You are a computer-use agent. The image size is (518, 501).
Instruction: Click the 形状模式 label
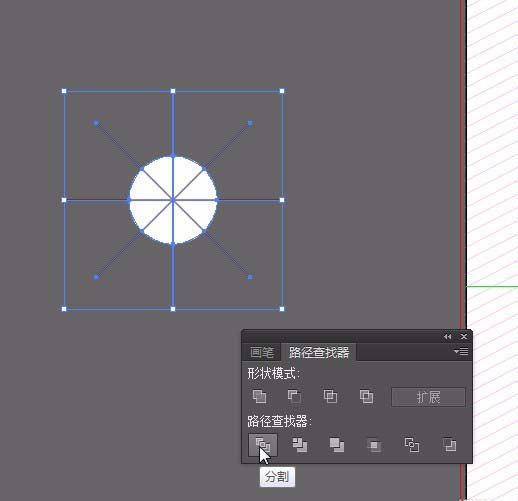click(x=273, y=373)
